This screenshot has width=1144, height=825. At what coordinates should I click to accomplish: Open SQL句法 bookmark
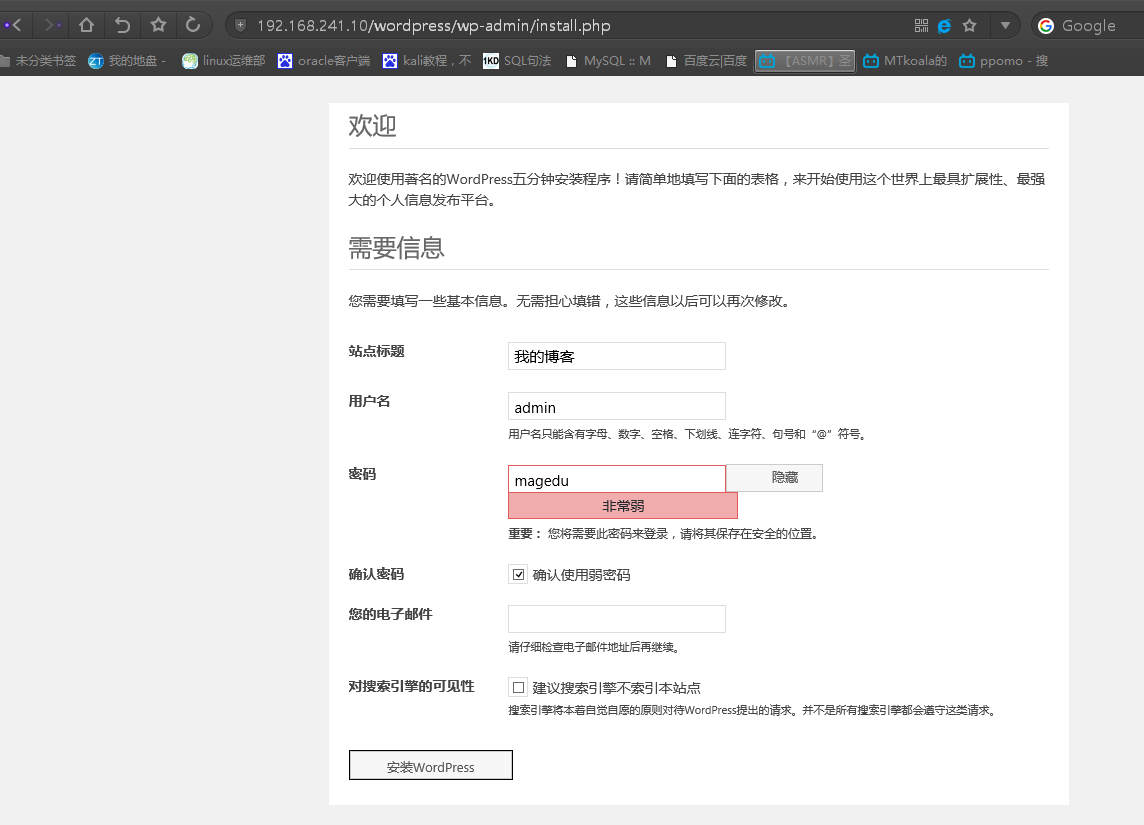(517, 61)
